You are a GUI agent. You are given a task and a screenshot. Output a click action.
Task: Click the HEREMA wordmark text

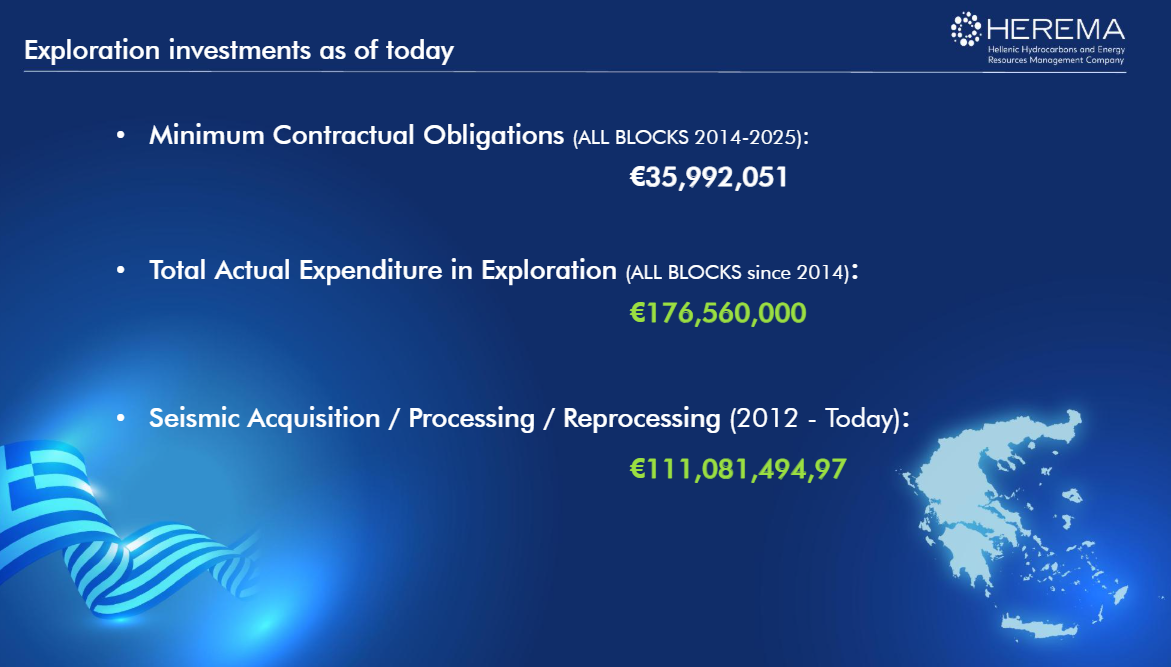coord(1056,28)
